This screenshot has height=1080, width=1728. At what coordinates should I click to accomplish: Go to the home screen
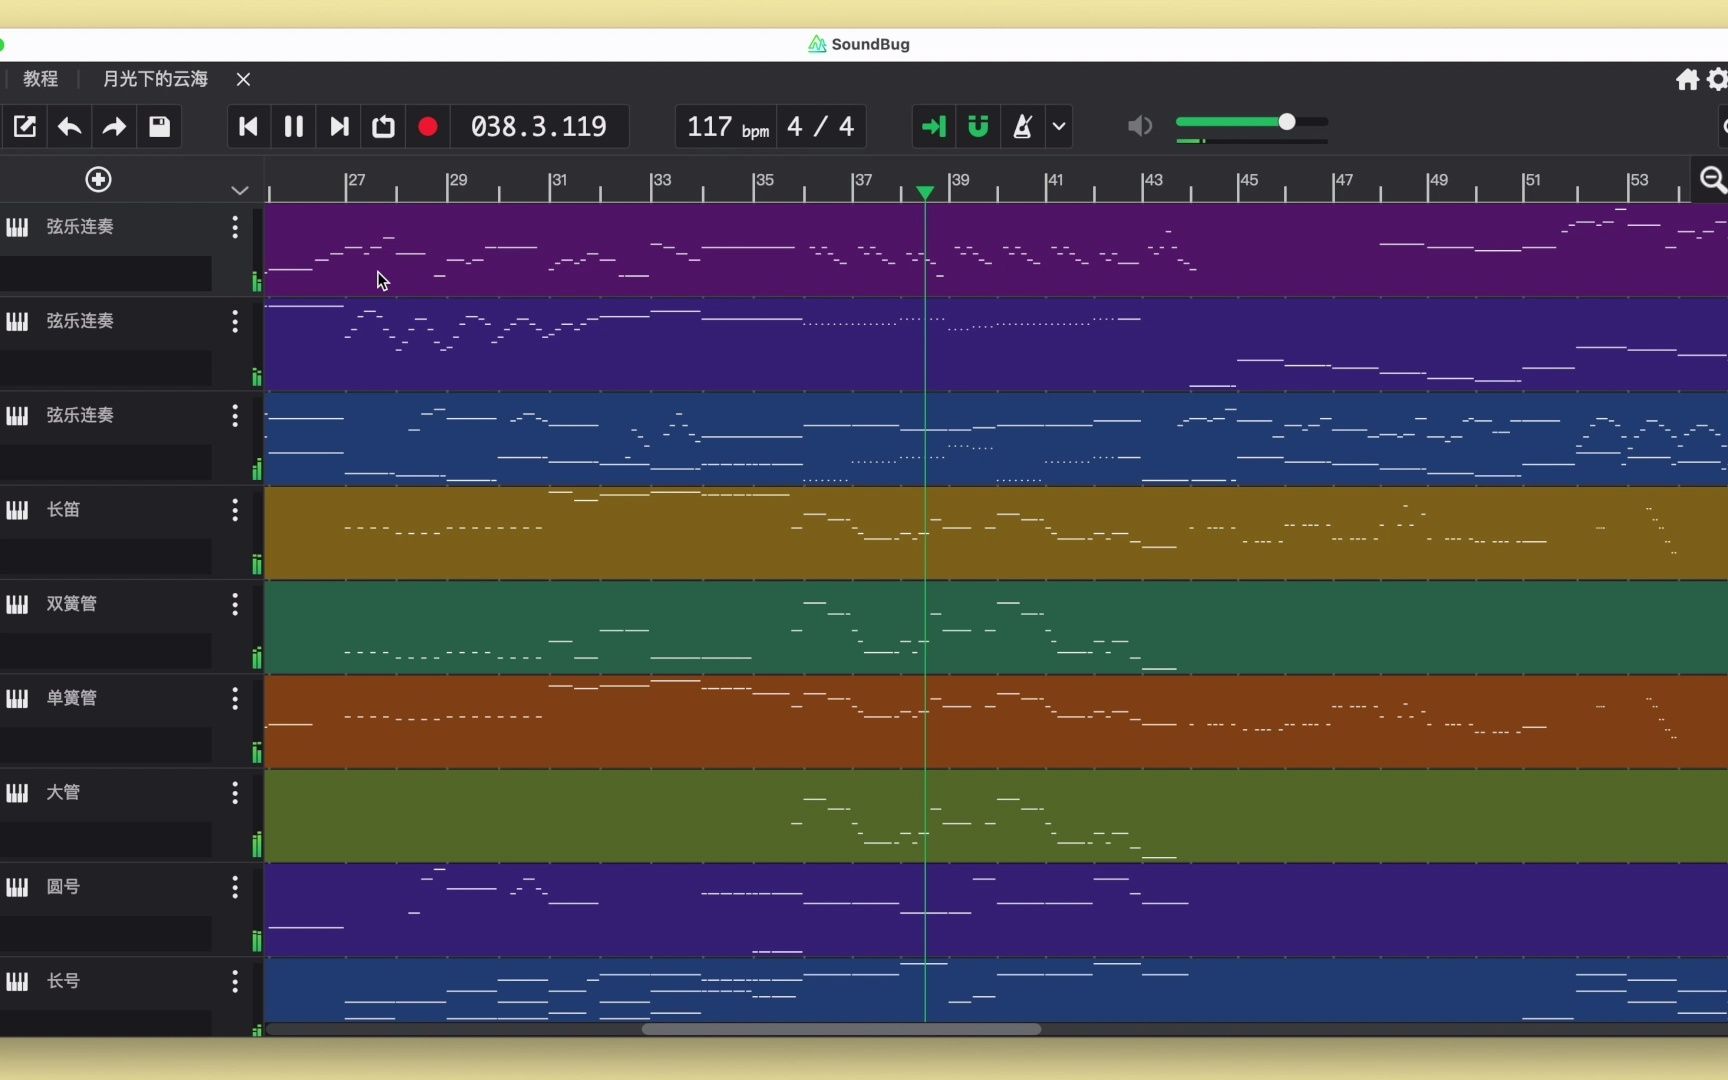coord(1687,80)
